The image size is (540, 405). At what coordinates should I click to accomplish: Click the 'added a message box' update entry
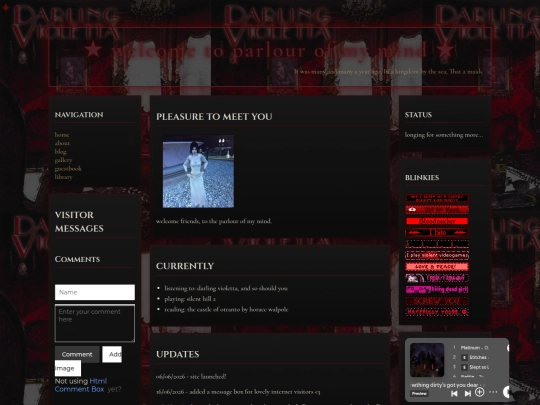[238, 392]
